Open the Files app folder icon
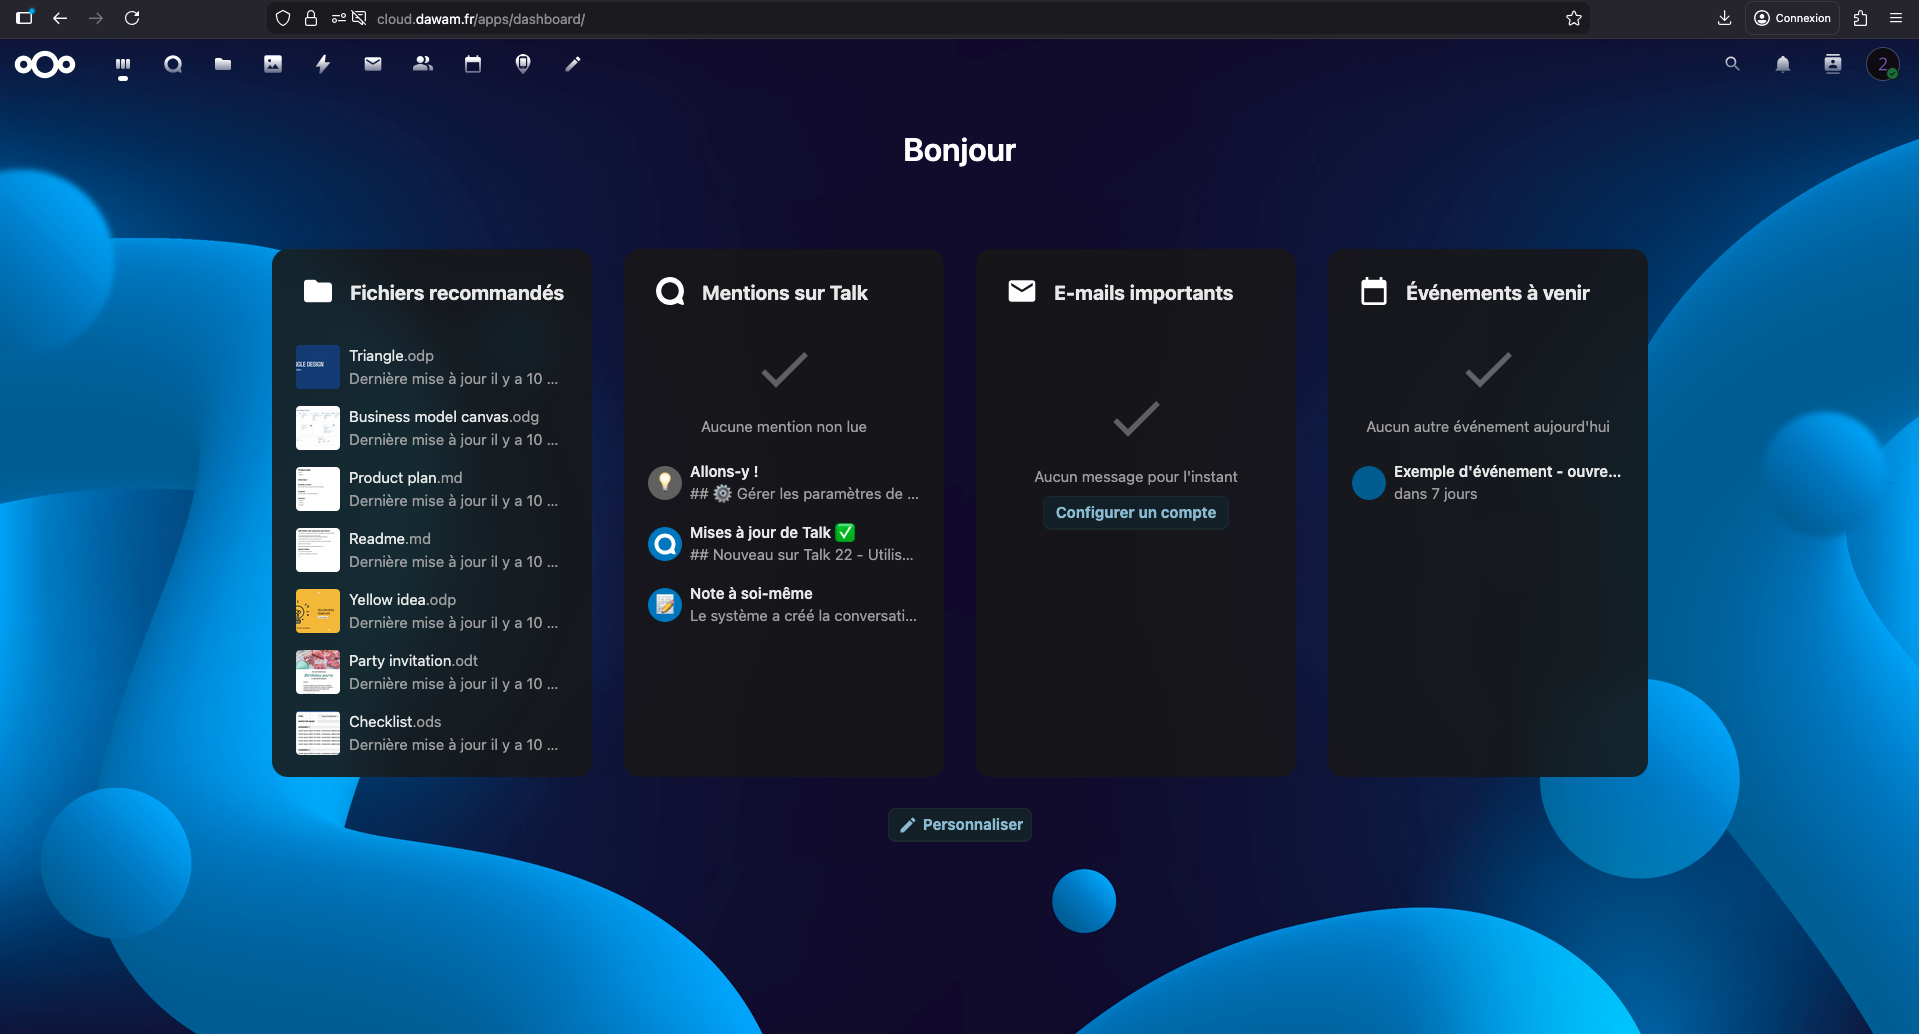 [x=223, y=64]
